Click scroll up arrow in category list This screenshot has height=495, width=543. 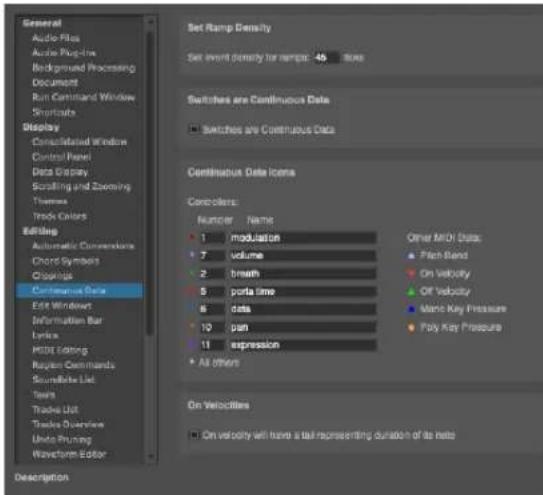pyautogui.click(x=151, y=22)
